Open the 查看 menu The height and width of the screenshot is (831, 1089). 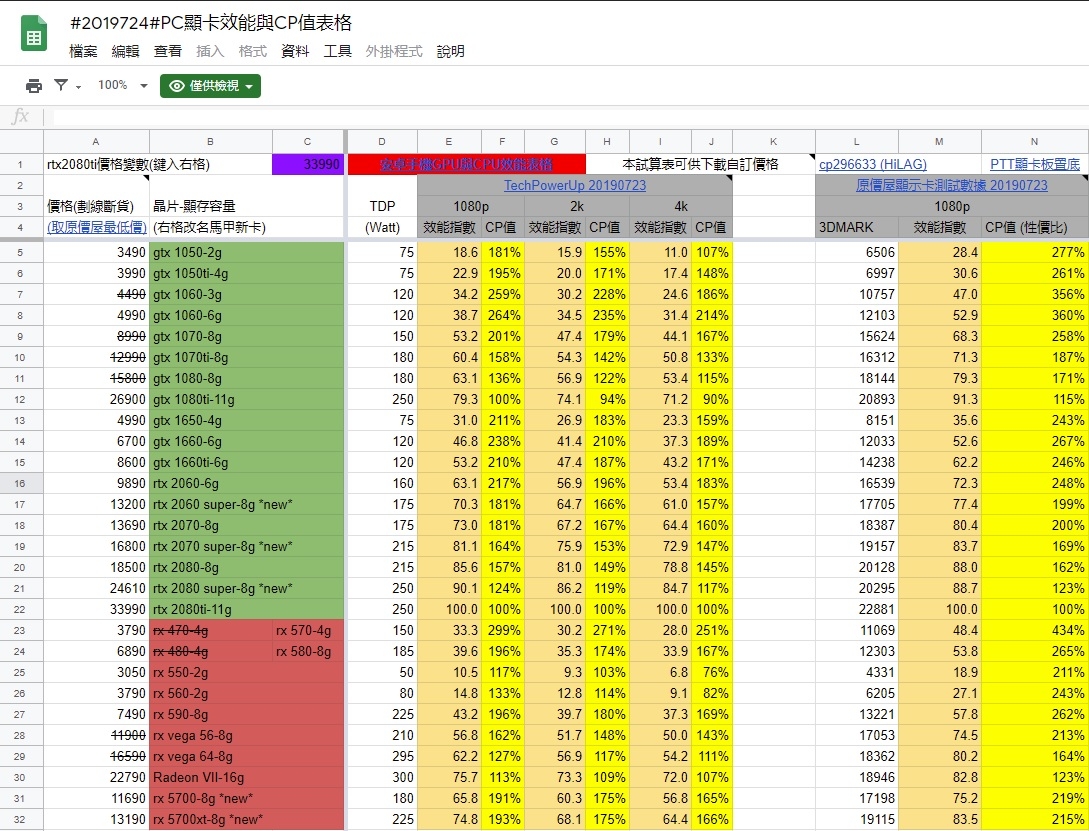pyautogui.click(x=167, y=51)
